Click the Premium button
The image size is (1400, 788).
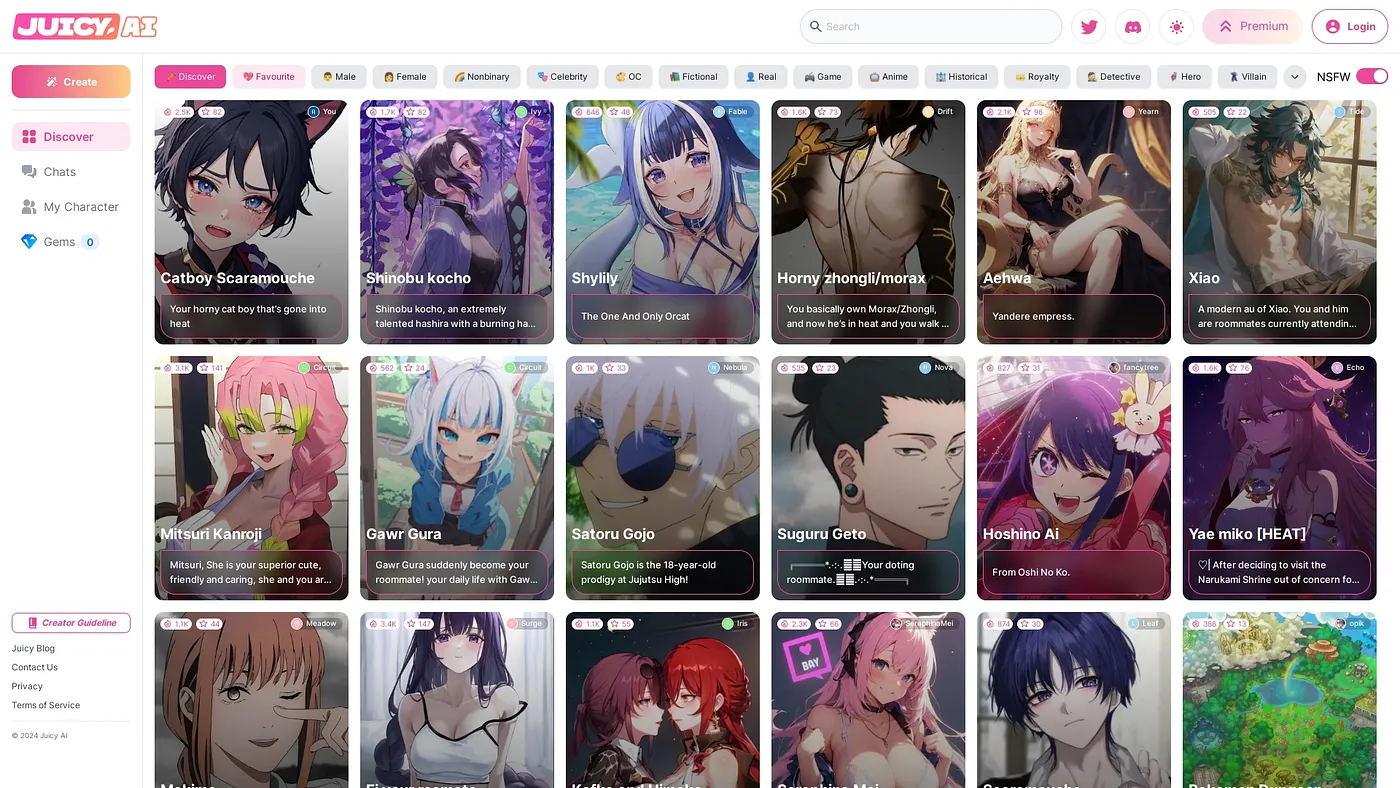point(1253,27)
